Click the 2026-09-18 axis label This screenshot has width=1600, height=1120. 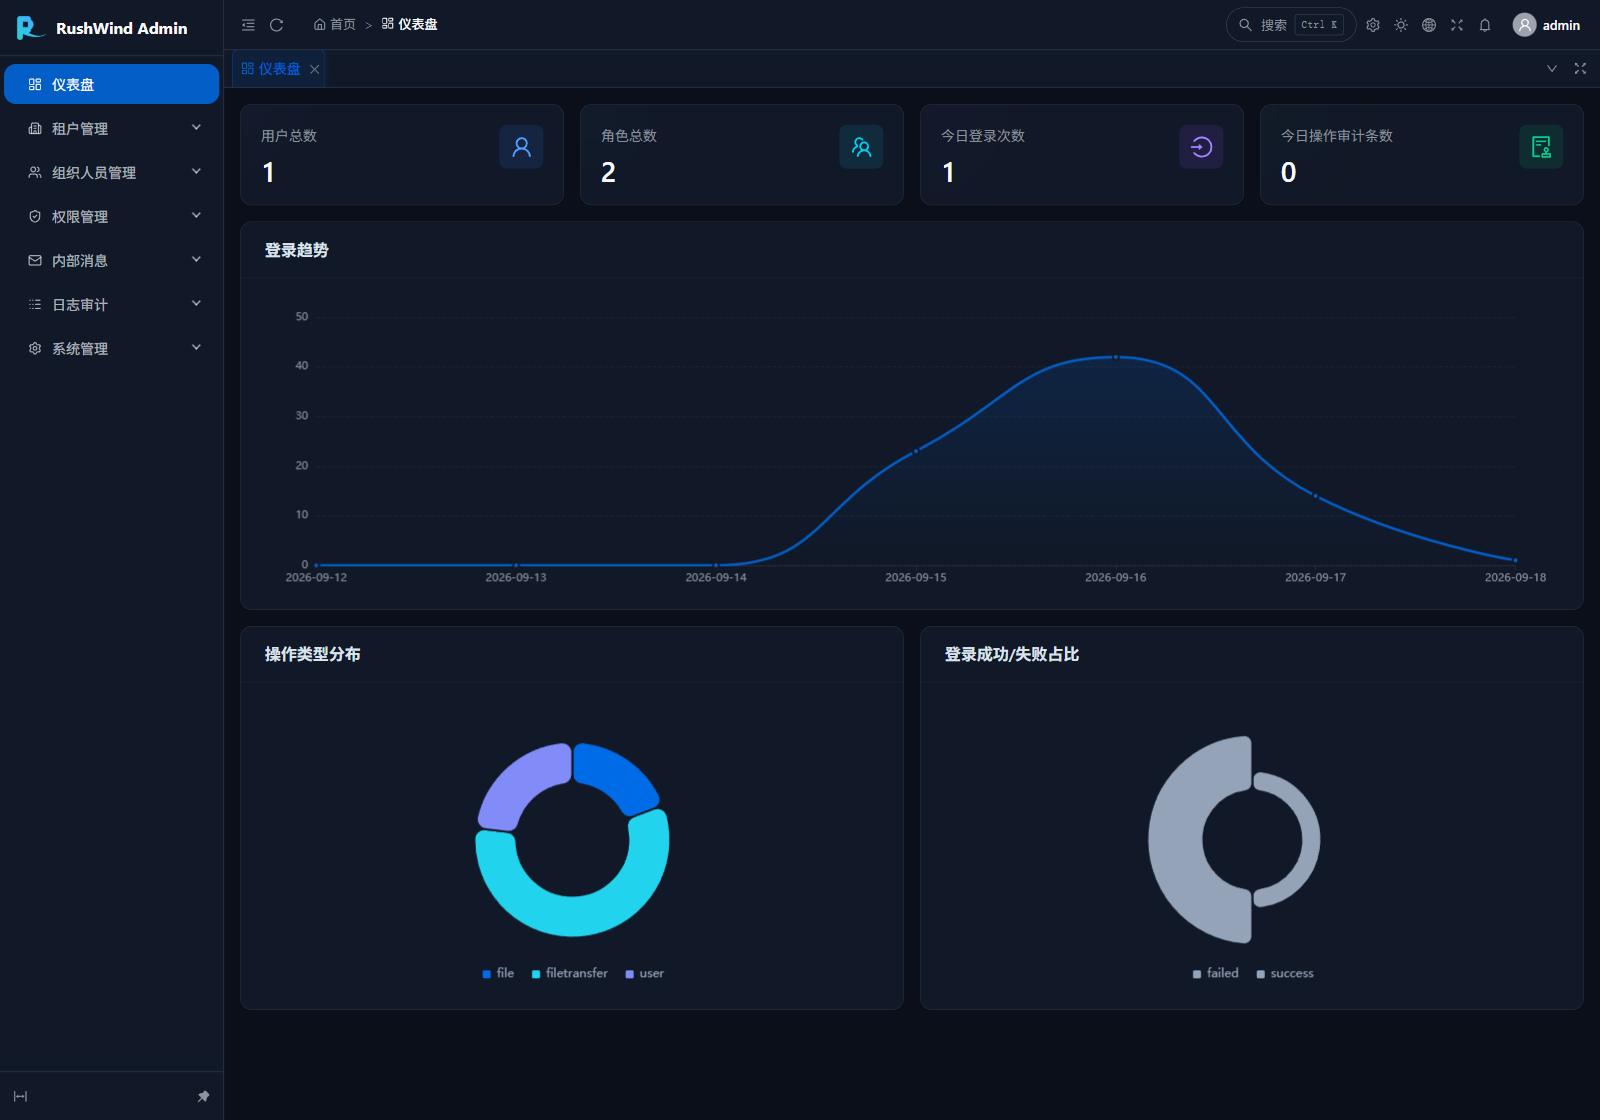(x=1515, y=577)
